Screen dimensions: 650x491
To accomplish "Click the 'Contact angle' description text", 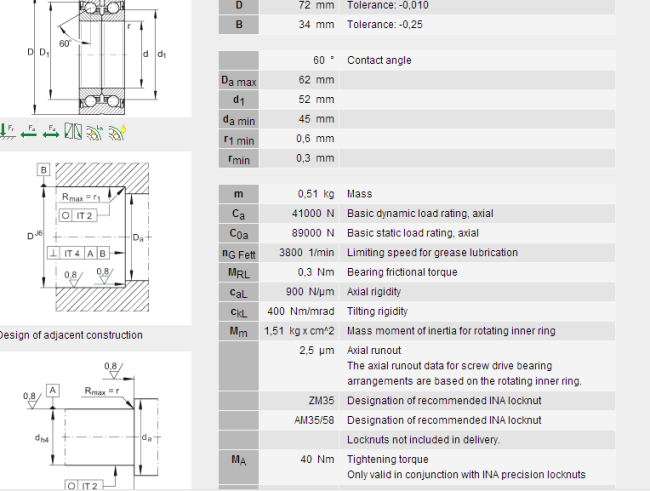I will (379, 61).
